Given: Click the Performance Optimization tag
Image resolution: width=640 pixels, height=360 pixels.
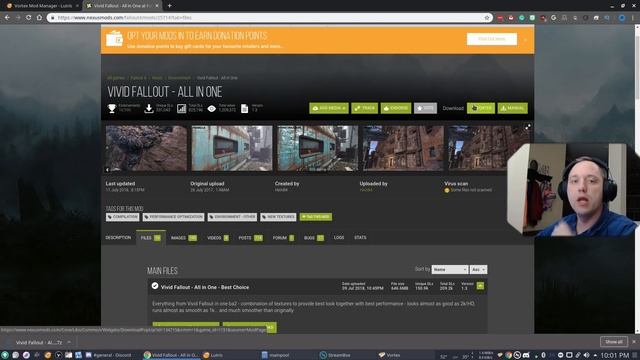Looking at the screenshot, I should coord(173,217).
